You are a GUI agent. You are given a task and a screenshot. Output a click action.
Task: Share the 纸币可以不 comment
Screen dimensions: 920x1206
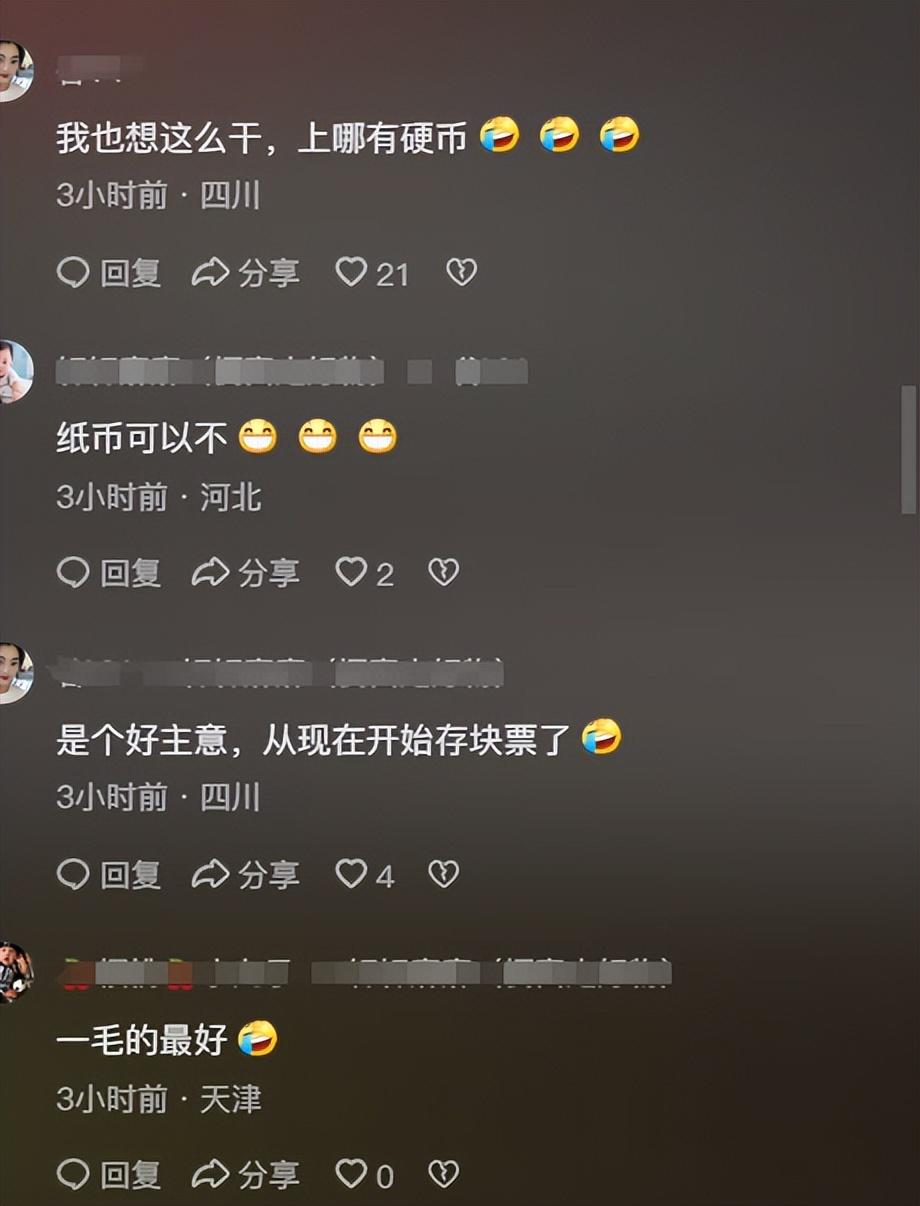[246, 572]
